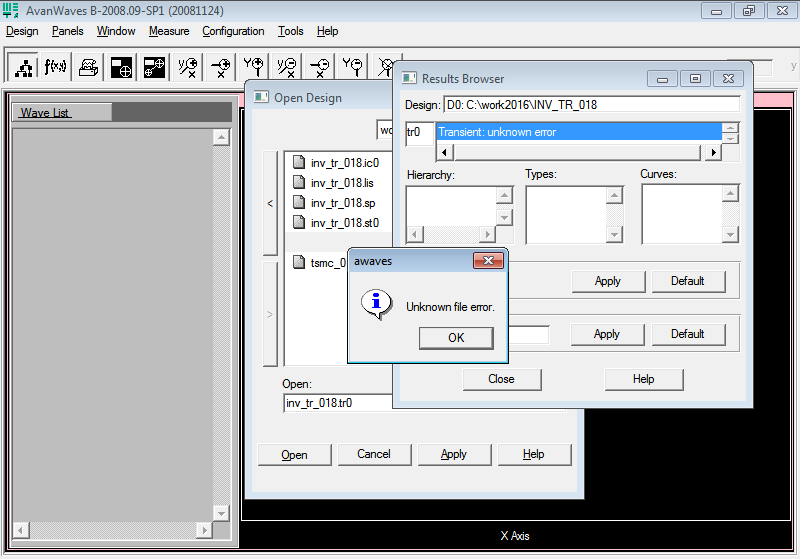Click Wave List horizontal scroll left arrow

(20, 530)
